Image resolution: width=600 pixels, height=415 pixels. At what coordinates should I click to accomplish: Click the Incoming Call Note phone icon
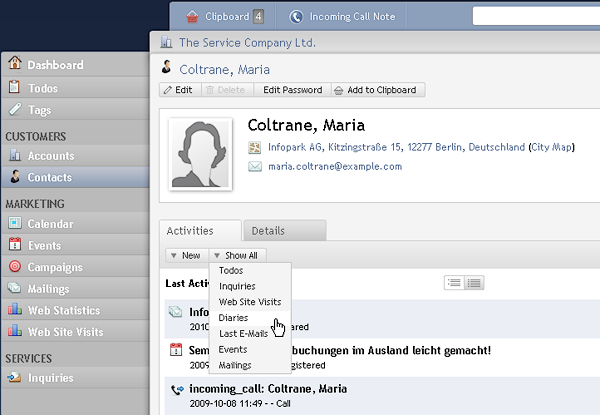tap(296, 16)
